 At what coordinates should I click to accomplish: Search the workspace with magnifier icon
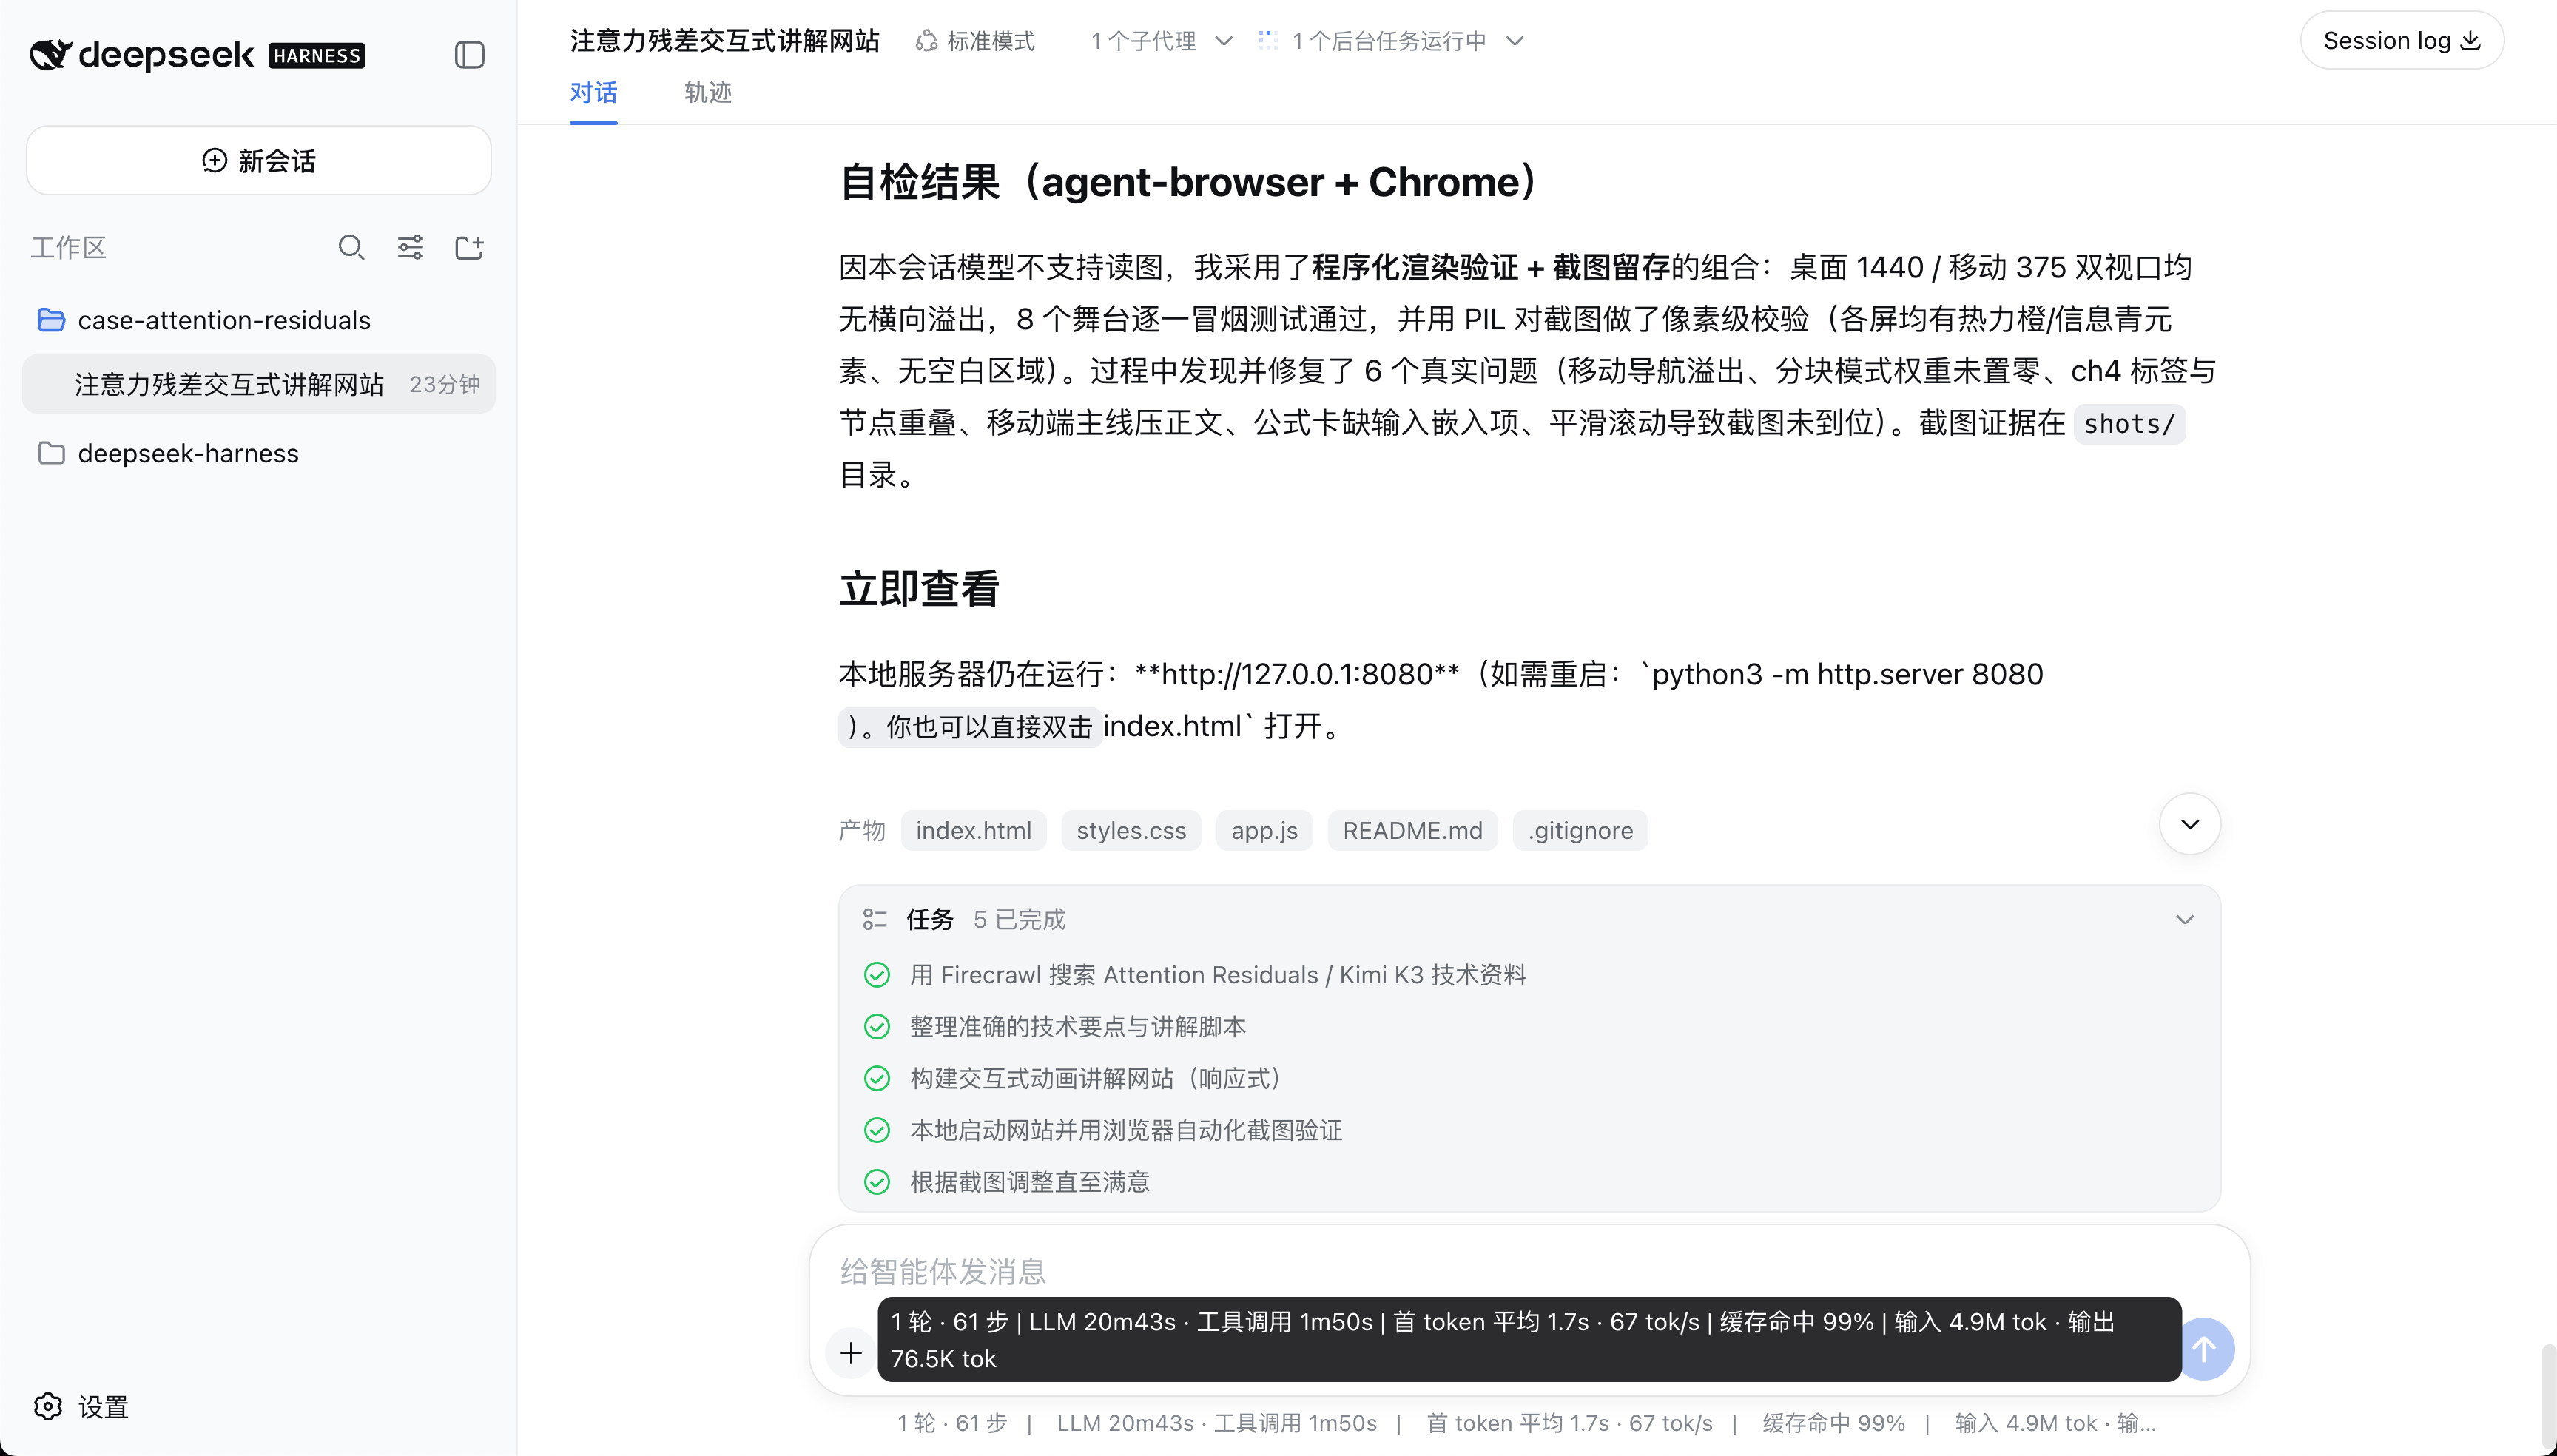351,247
